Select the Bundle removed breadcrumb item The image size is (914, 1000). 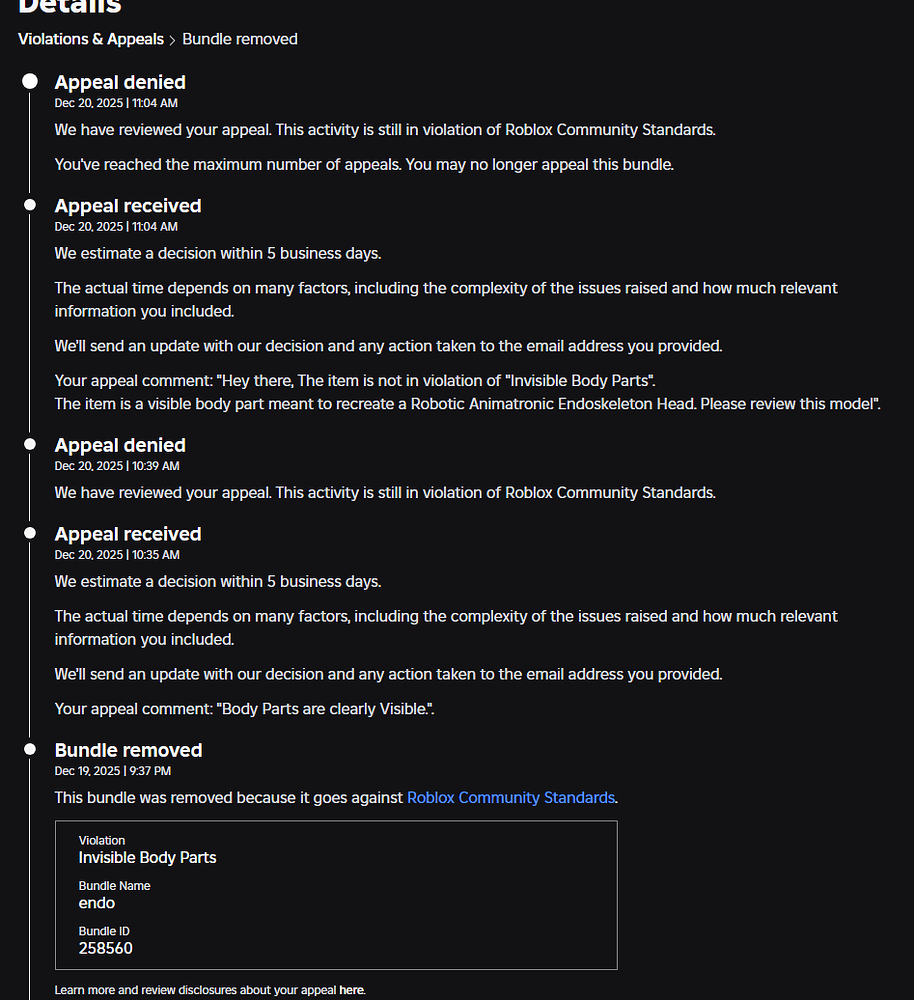239,39
